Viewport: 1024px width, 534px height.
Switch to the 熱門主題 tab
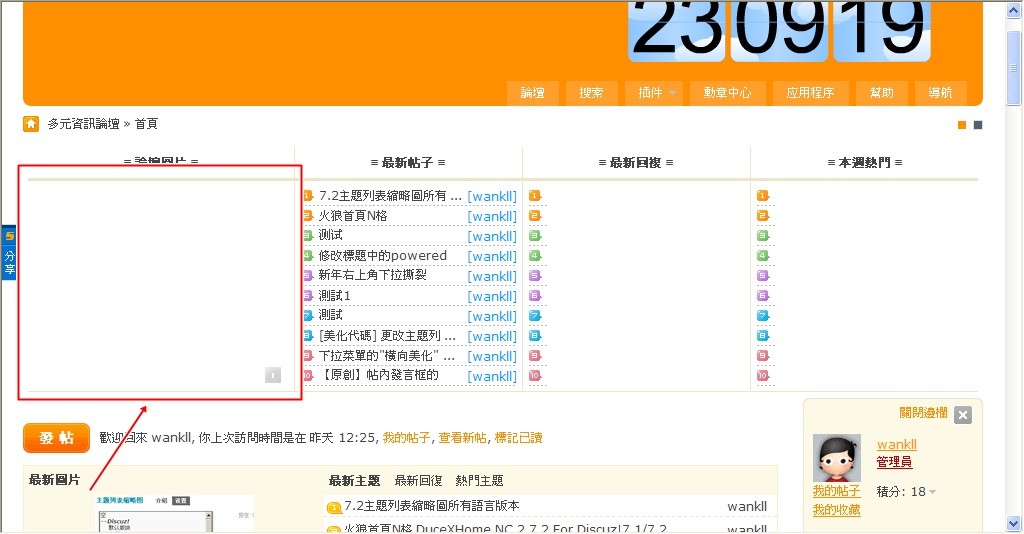coord(479,481)
